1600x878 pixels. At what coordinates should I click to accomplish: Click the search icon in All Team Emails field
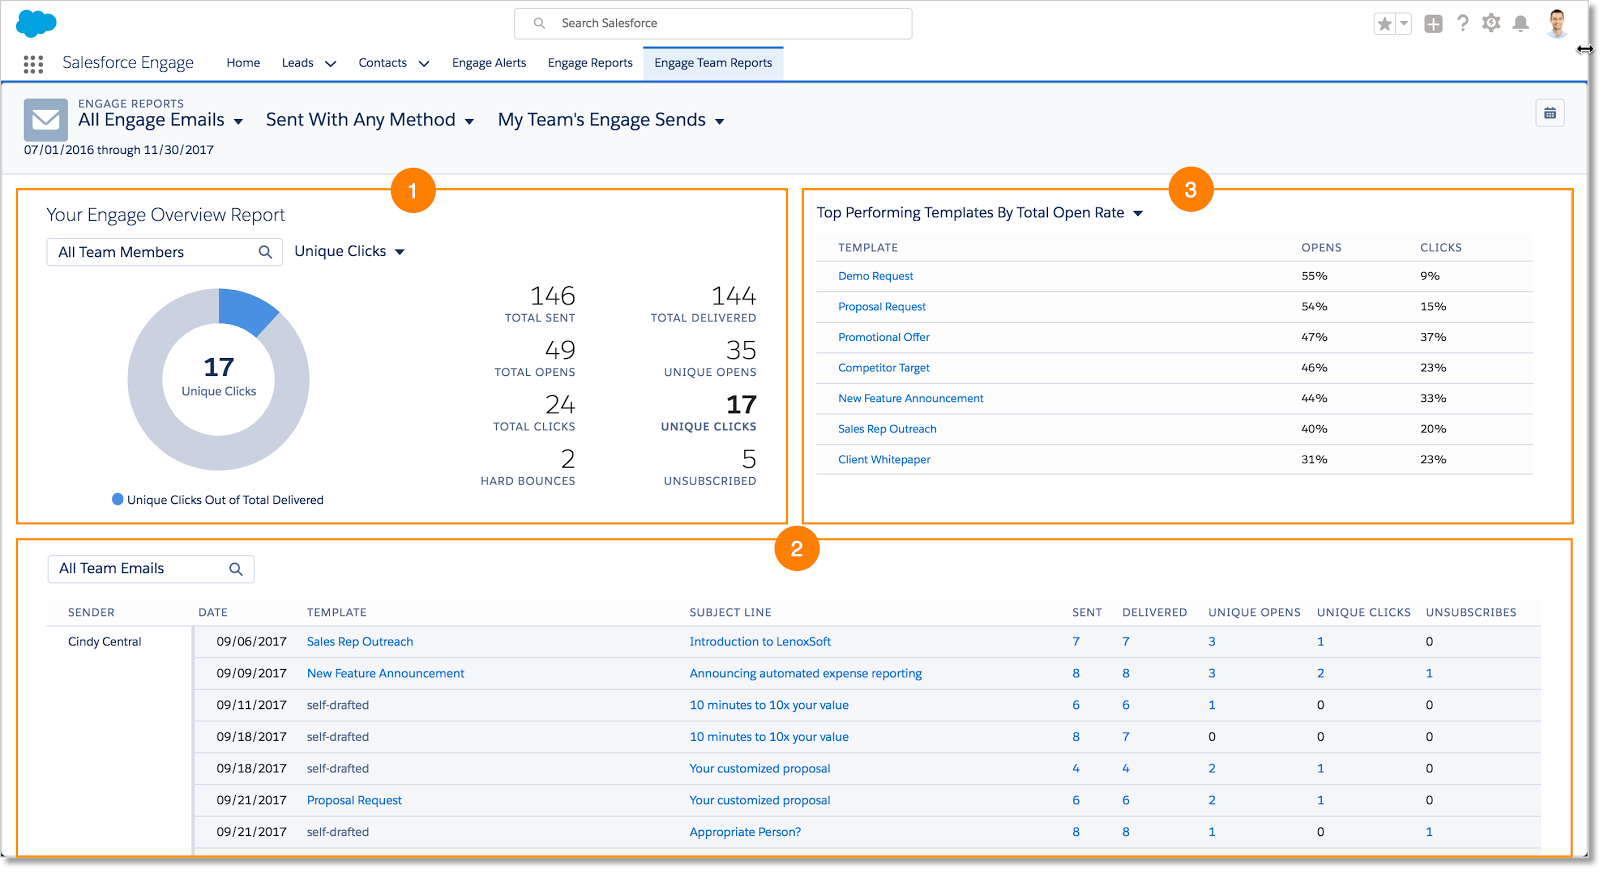[x=236, y=569]
